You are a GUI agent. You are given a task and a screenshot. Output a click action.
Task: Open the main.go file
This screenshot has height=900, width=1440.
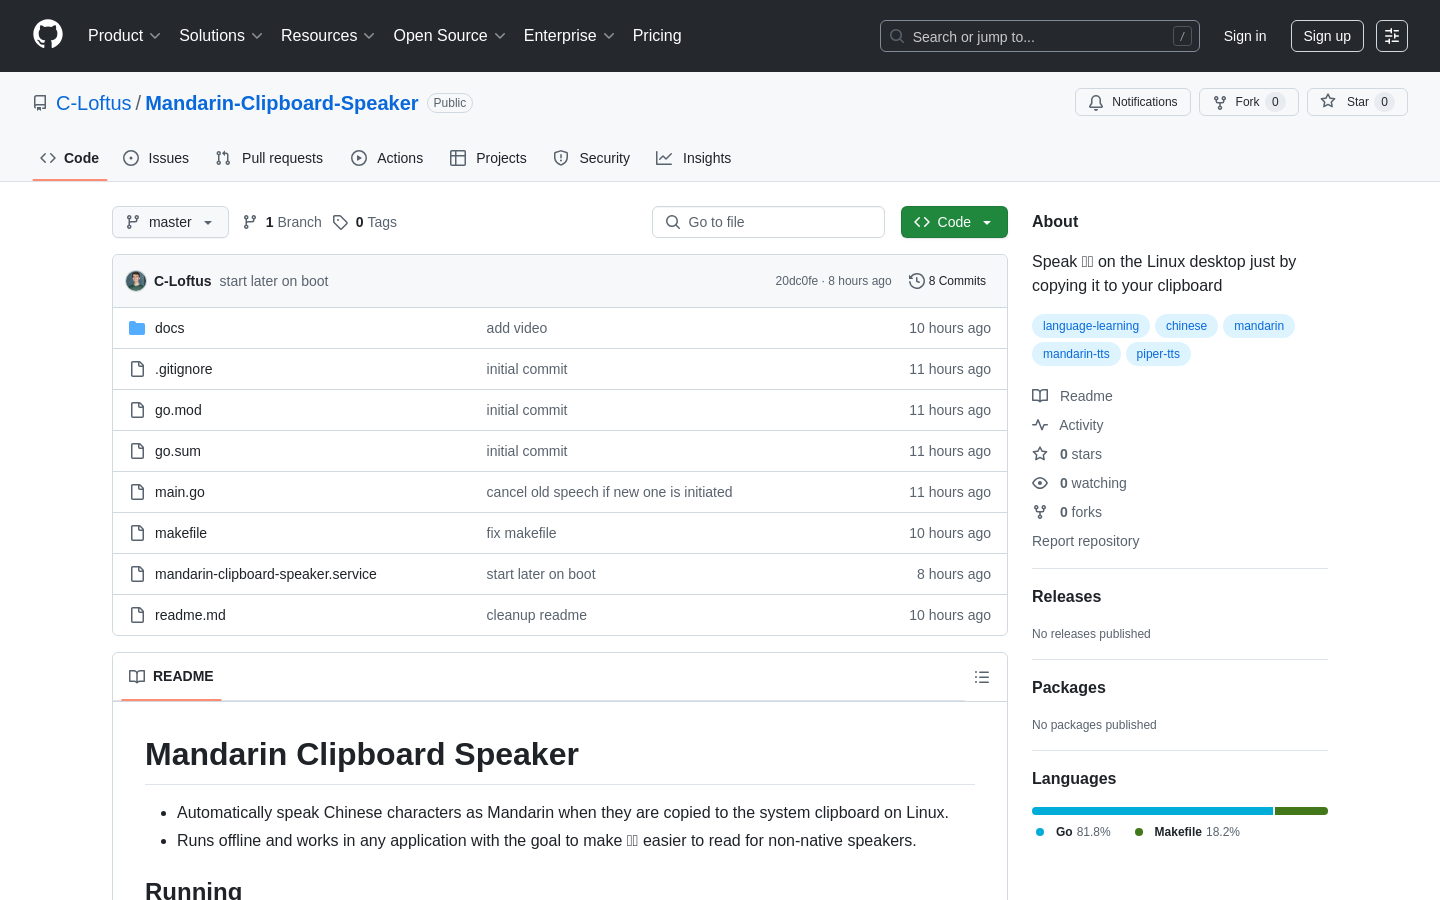(x=180, y=492)
